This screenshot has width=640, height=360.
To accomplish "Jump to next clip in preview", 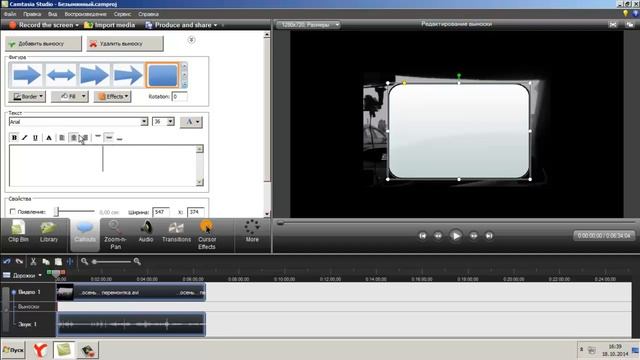I will click(489, 236).
